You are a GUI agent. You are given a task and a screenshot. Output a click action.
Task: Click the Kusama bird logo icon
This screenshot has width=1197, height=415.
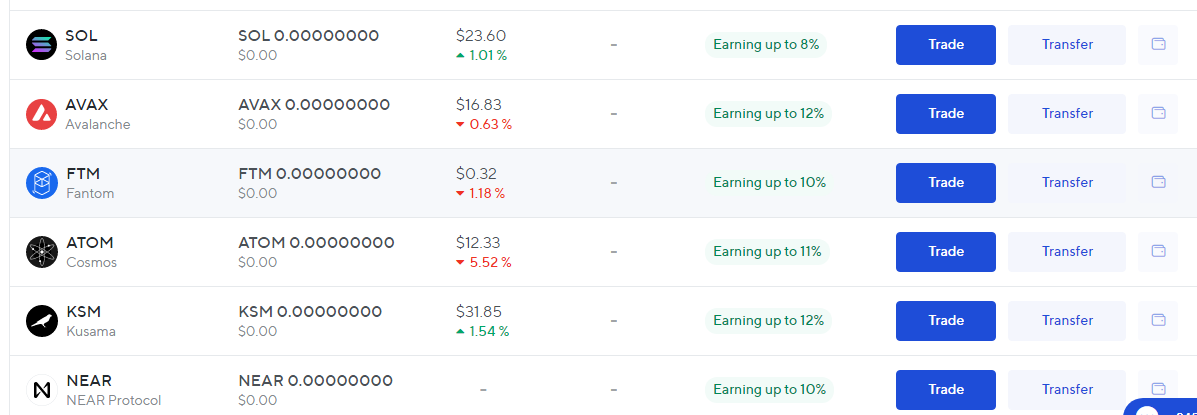pyautogui.click(x=42, y=321)
